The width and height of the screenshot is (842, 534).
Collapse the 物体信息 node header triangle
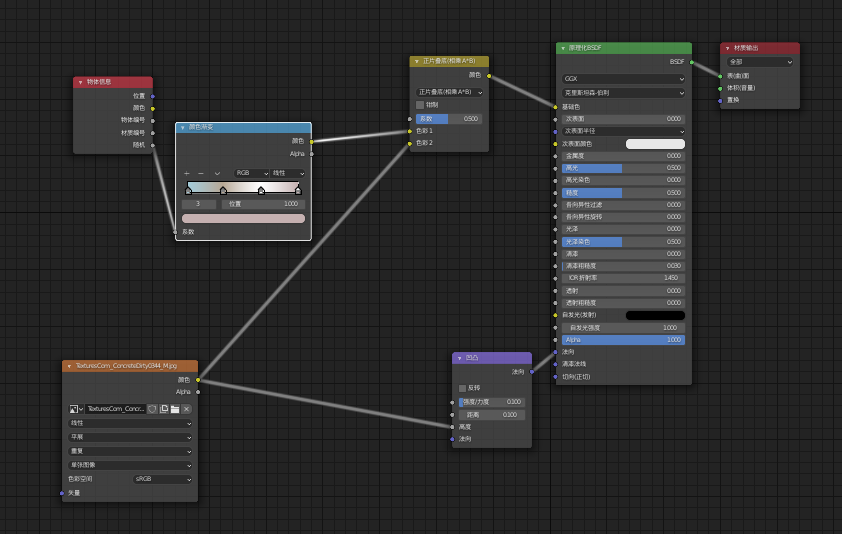(80, 82)
